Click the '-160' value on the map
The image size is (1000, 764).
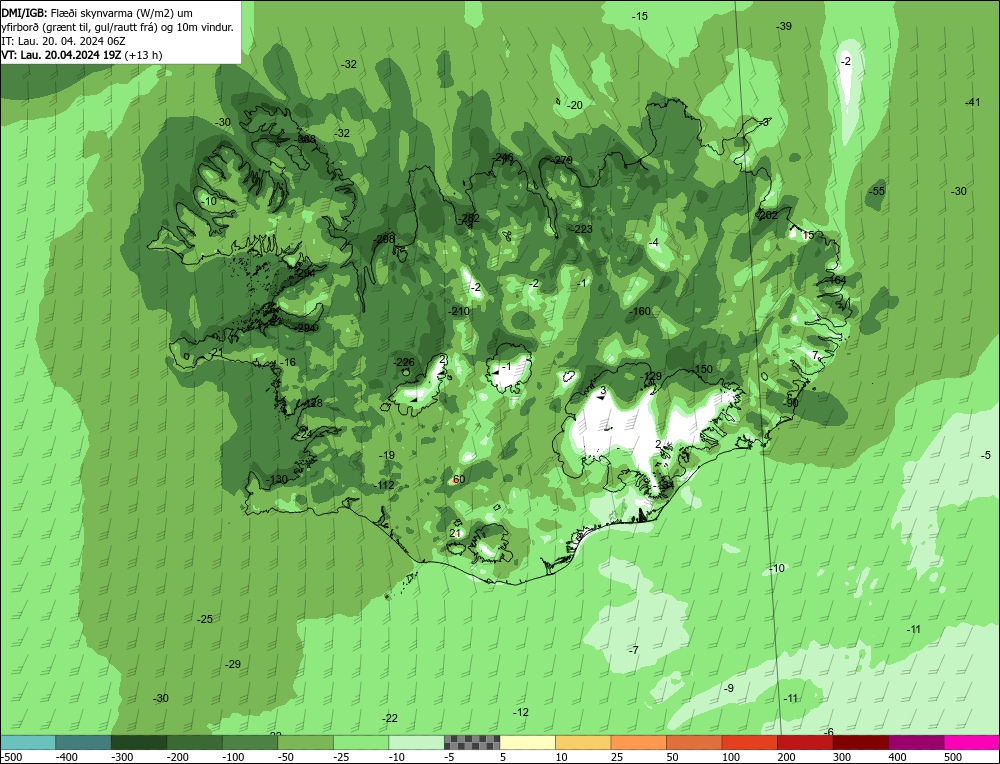point(640,311)
